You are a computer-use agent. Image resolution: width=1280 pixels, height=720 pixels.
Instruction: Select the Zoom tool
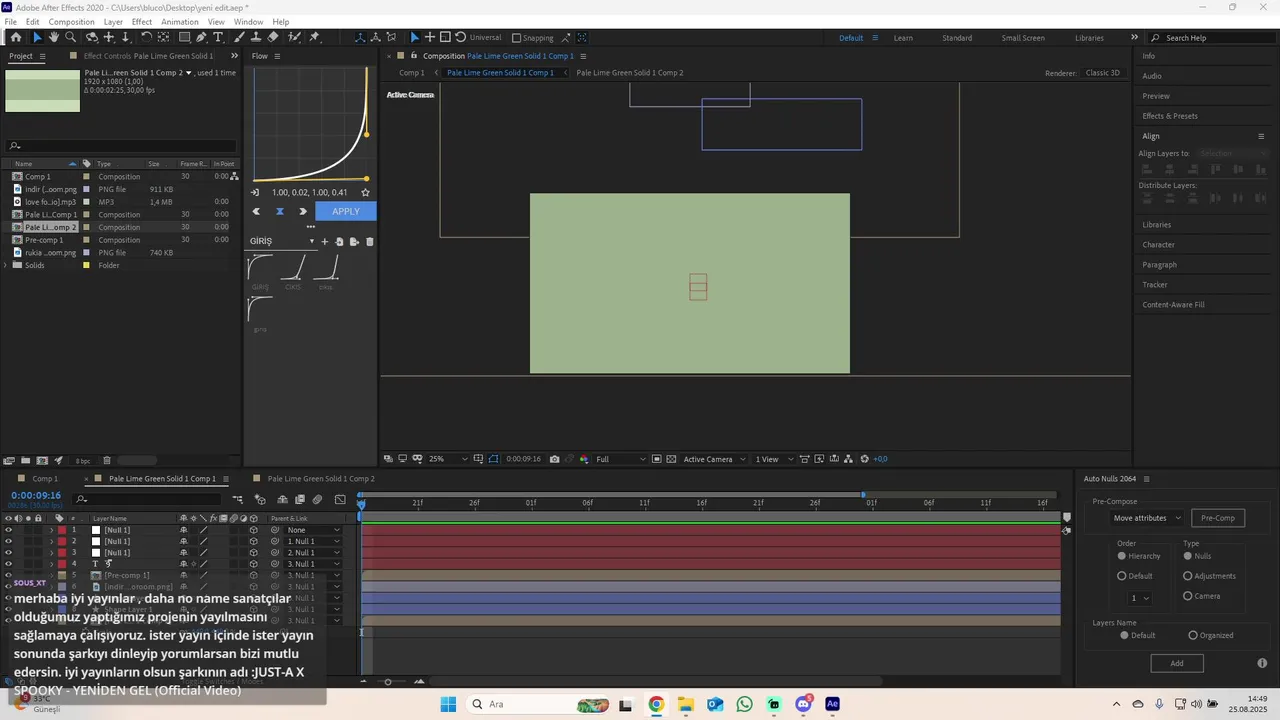coord(71,37)
